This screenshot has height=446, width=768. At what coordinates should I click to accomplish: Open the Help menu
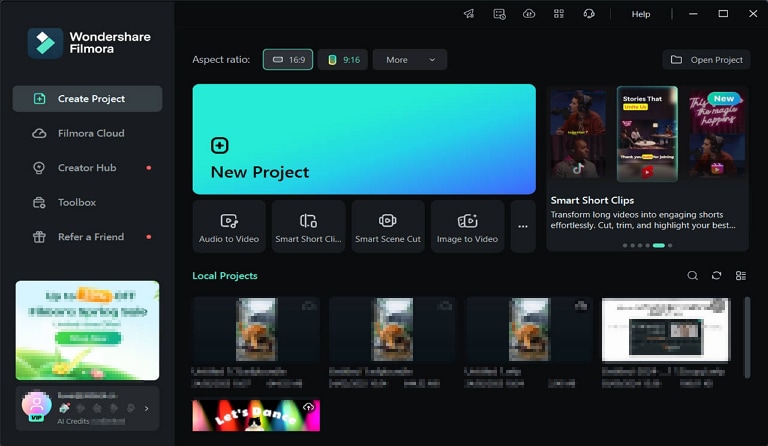point(641,14)
